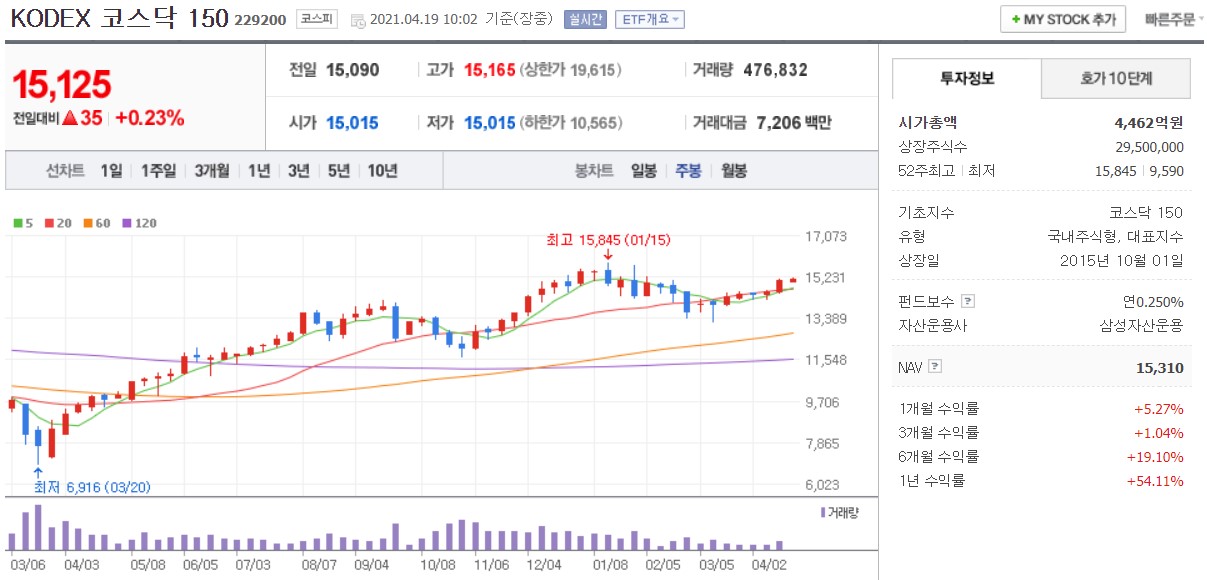Switch candle chart to 주봉

pyautogui.click(x=689, y=171)
